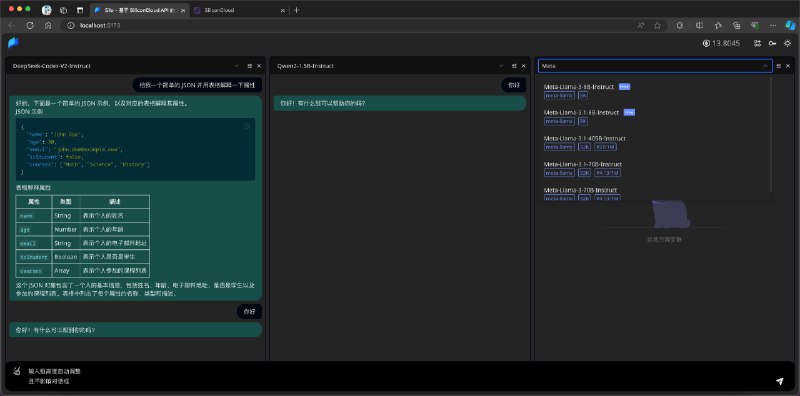
Task: Open the API key settings icon
Action: point(773,43)
